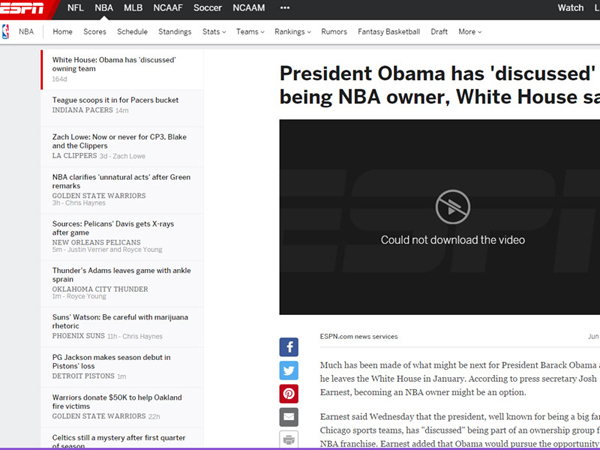Open Fantasy Basketball page
The image size is (600, 450).
click(389, 32)
